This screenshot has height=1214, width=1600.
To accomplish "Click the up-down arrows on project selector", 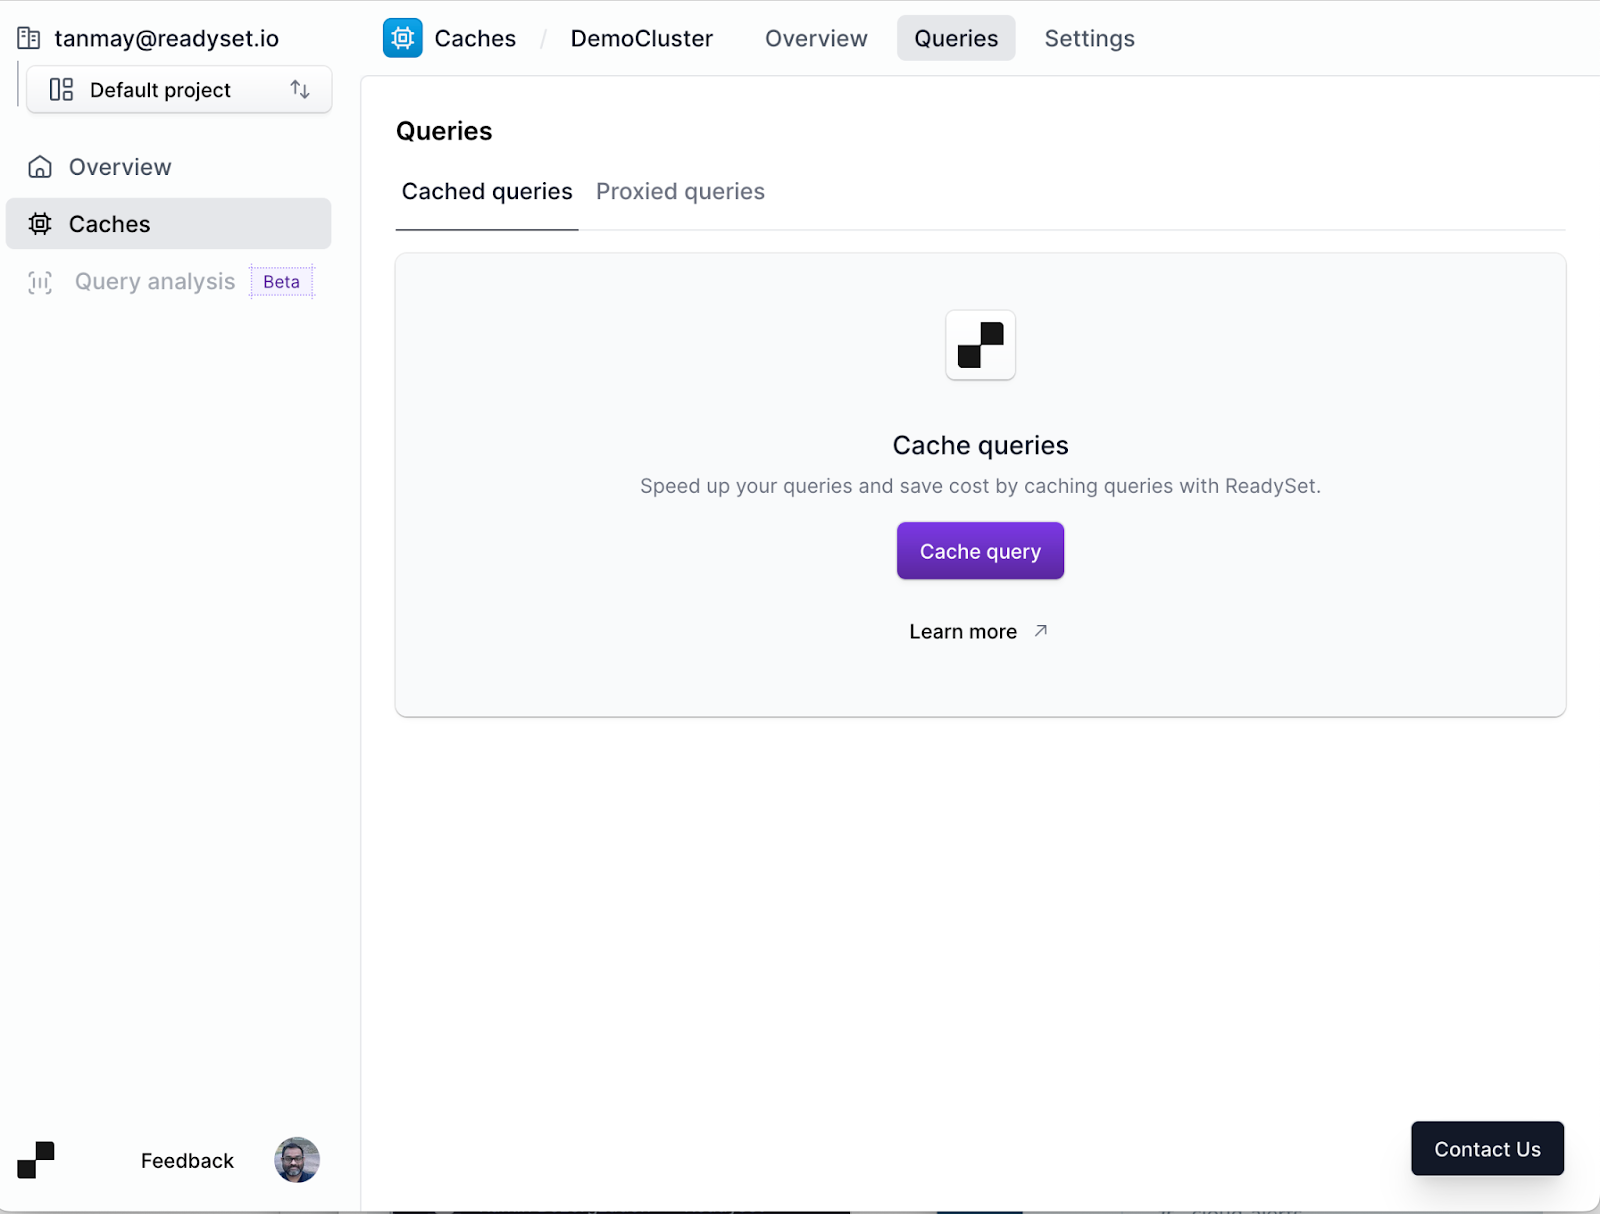I will point(300,90).
